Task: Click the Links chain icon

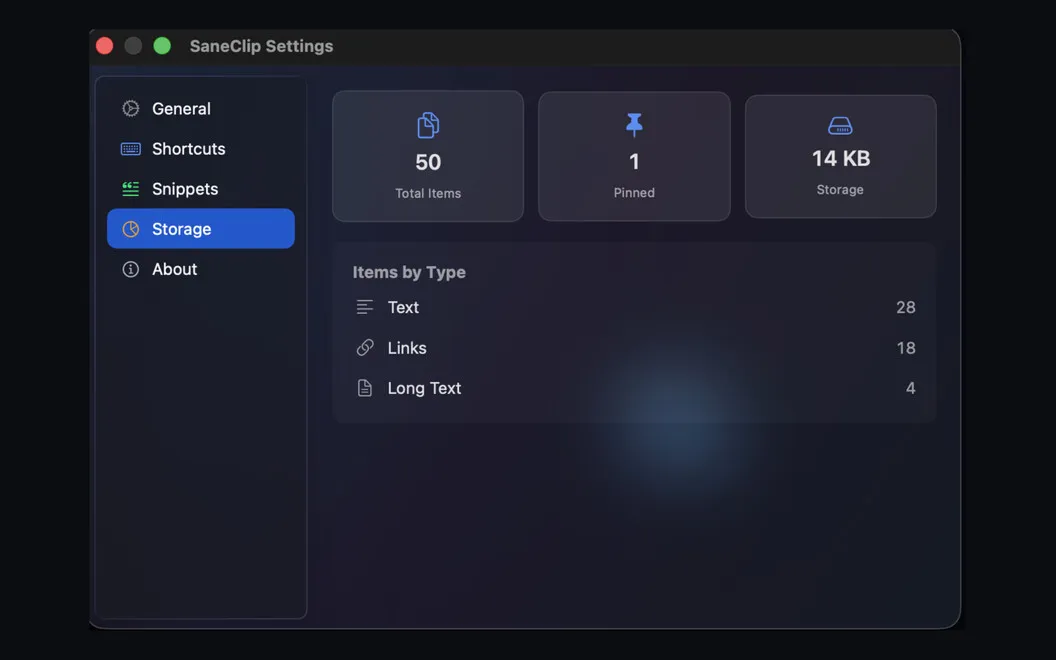Action: pos(365,348)
